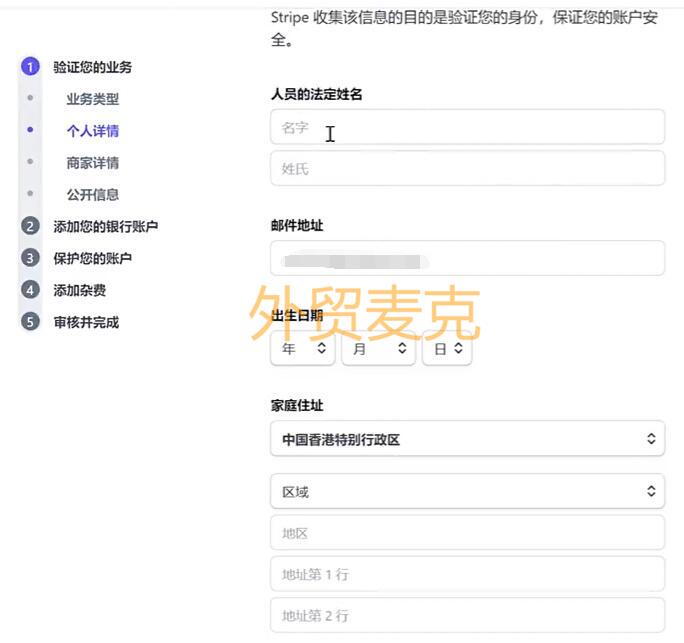Focus the 名字 first name field

pyautogui.click(x=467, y=127)
